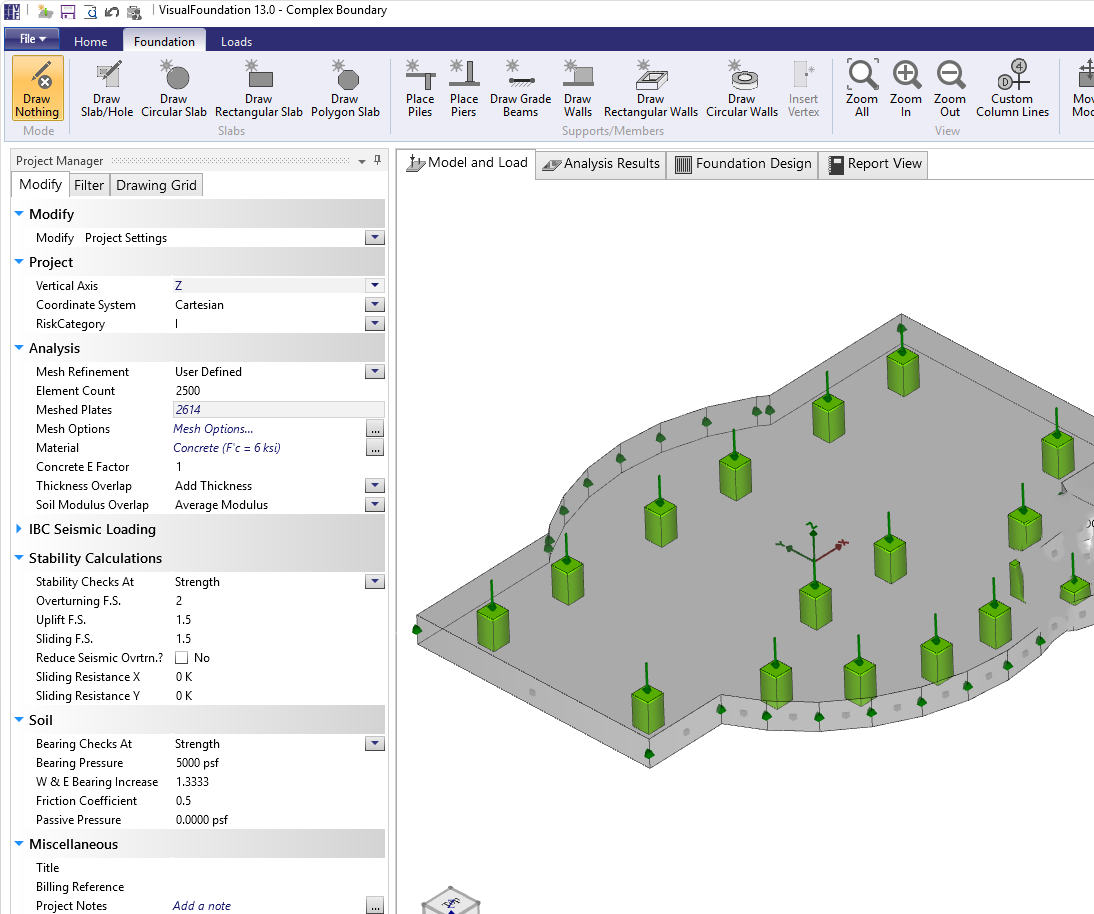Open the Analysis Results view tab
The image size is (1094, 914).
pos(601,165)
